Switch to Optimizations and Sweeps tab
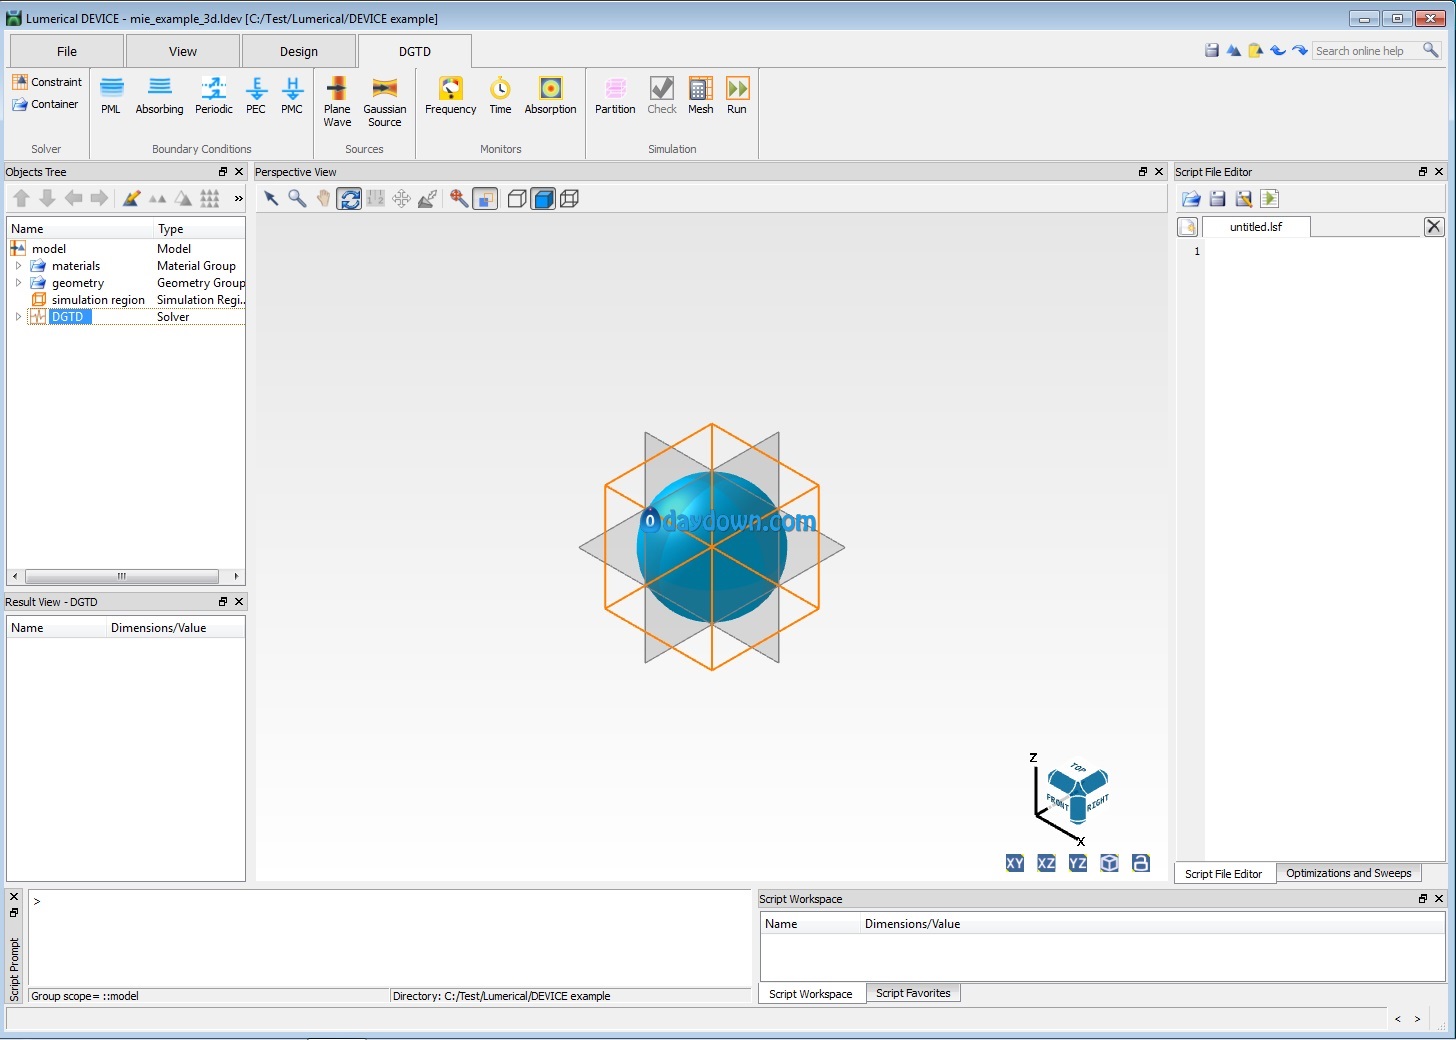 [1348, 873]
